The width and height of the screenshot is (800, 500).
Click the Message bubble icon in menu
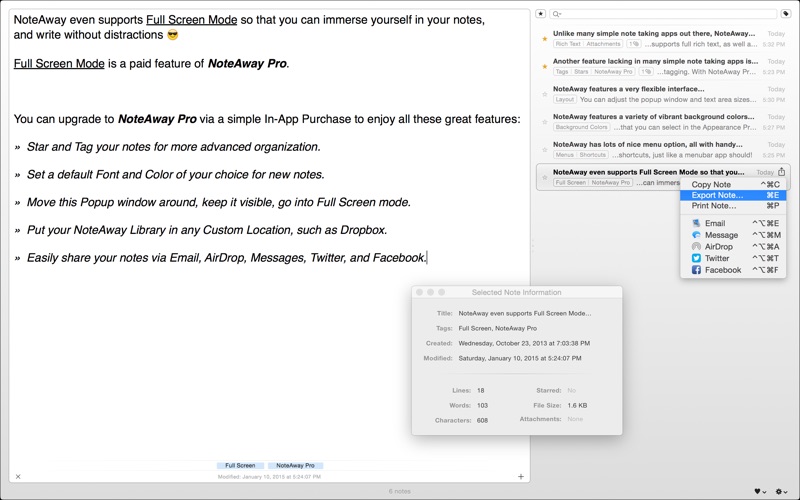tap(696, 235)
